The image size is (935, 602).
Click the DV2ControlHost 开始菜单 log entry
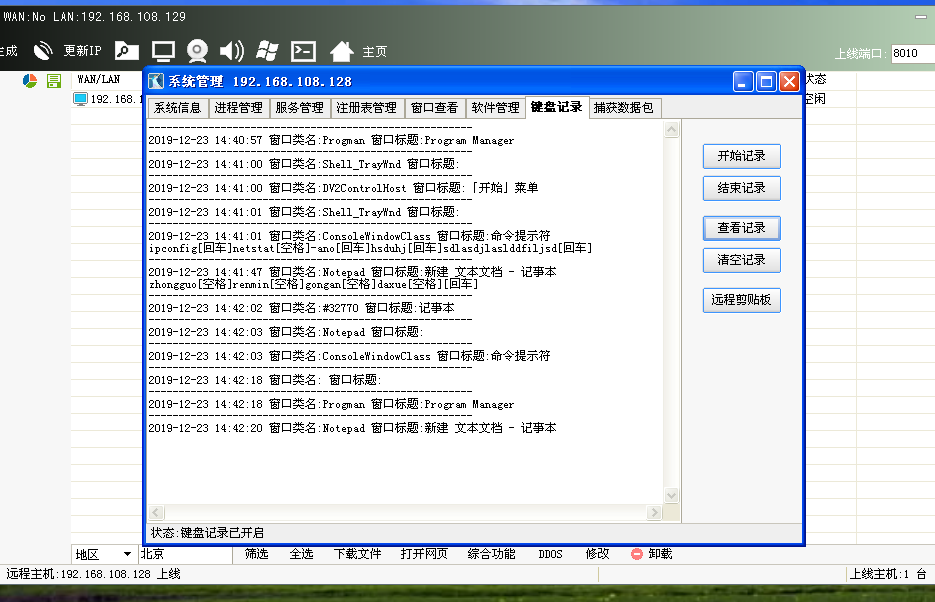343,188
